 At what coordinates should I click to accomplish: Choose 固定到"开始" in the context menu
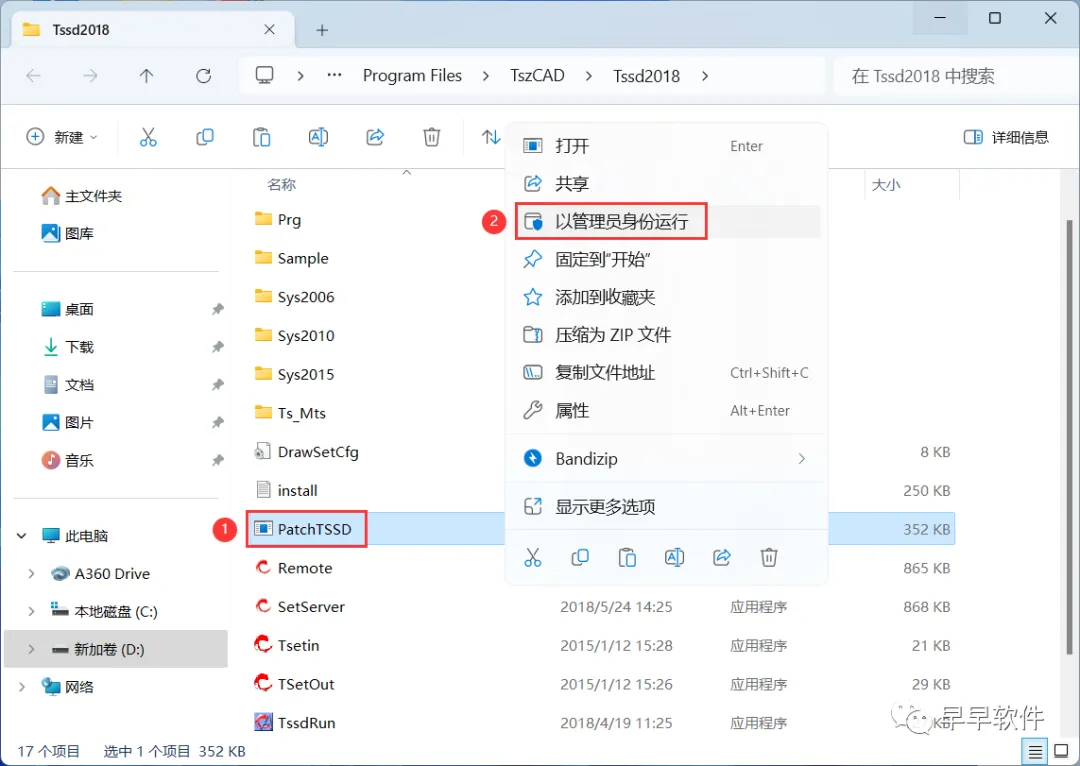click(x=666, y=259)
